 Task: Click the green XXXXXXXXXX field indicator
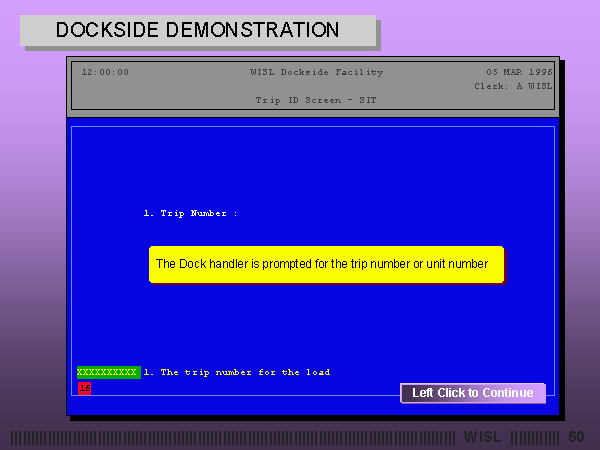(109, 372)
